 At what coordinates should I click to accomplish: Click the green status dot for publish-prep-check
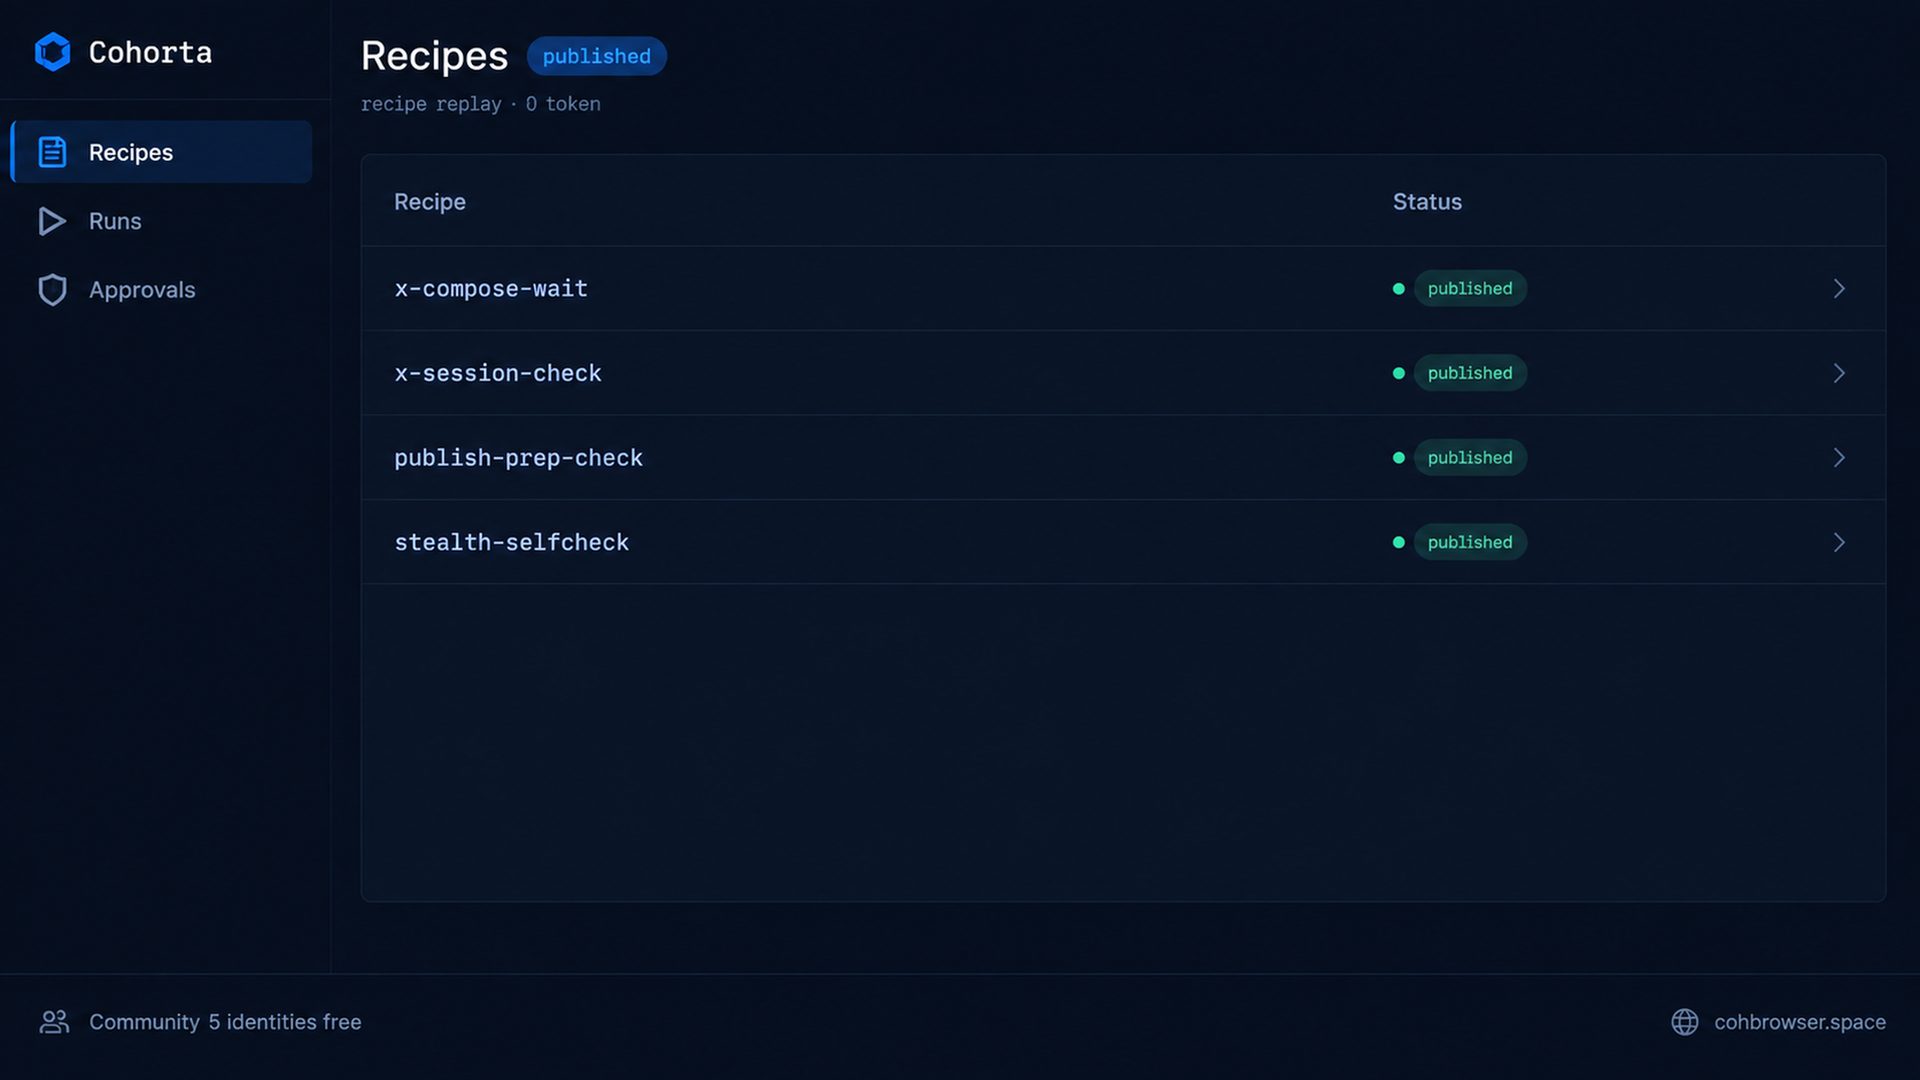(x=1399, y=458)
